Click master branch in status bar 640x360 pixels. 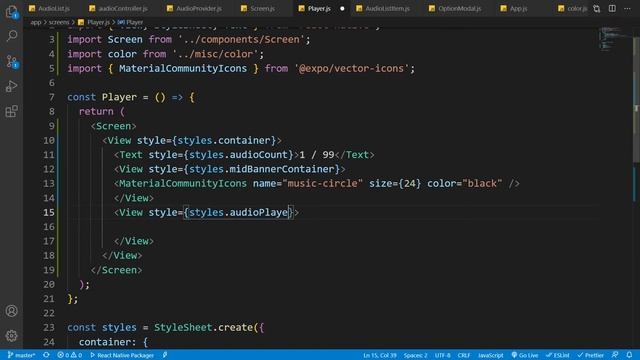(21, 355)
